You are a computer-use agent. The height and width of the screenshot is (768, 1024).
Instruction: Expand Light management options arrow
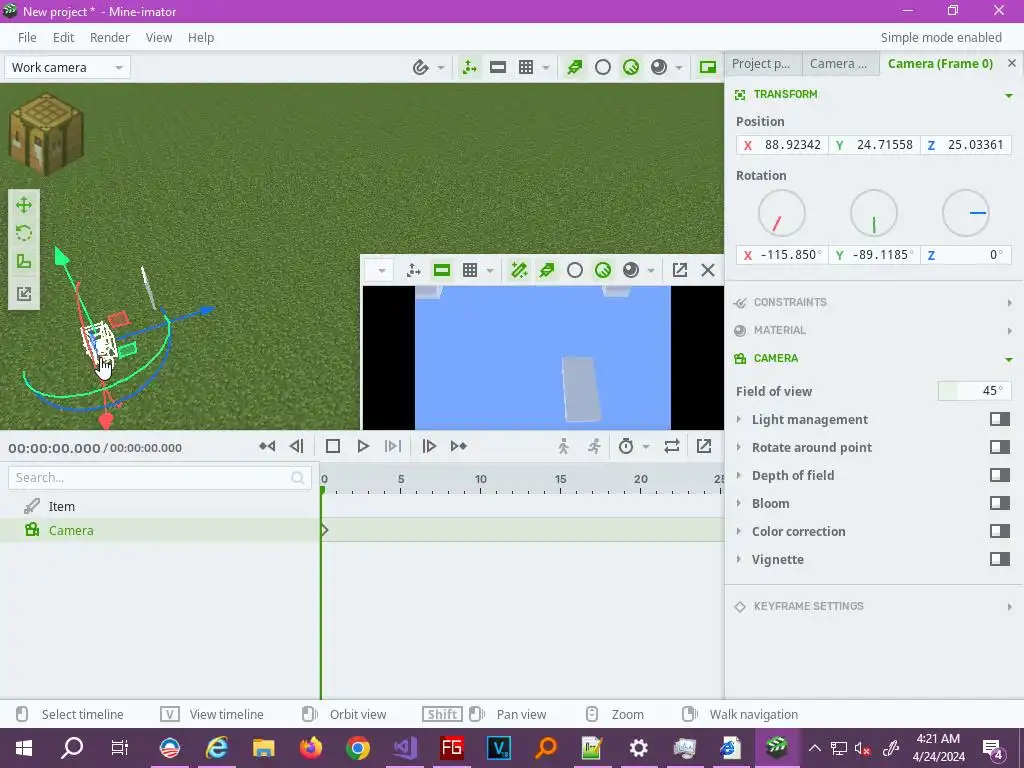point(739,419)
